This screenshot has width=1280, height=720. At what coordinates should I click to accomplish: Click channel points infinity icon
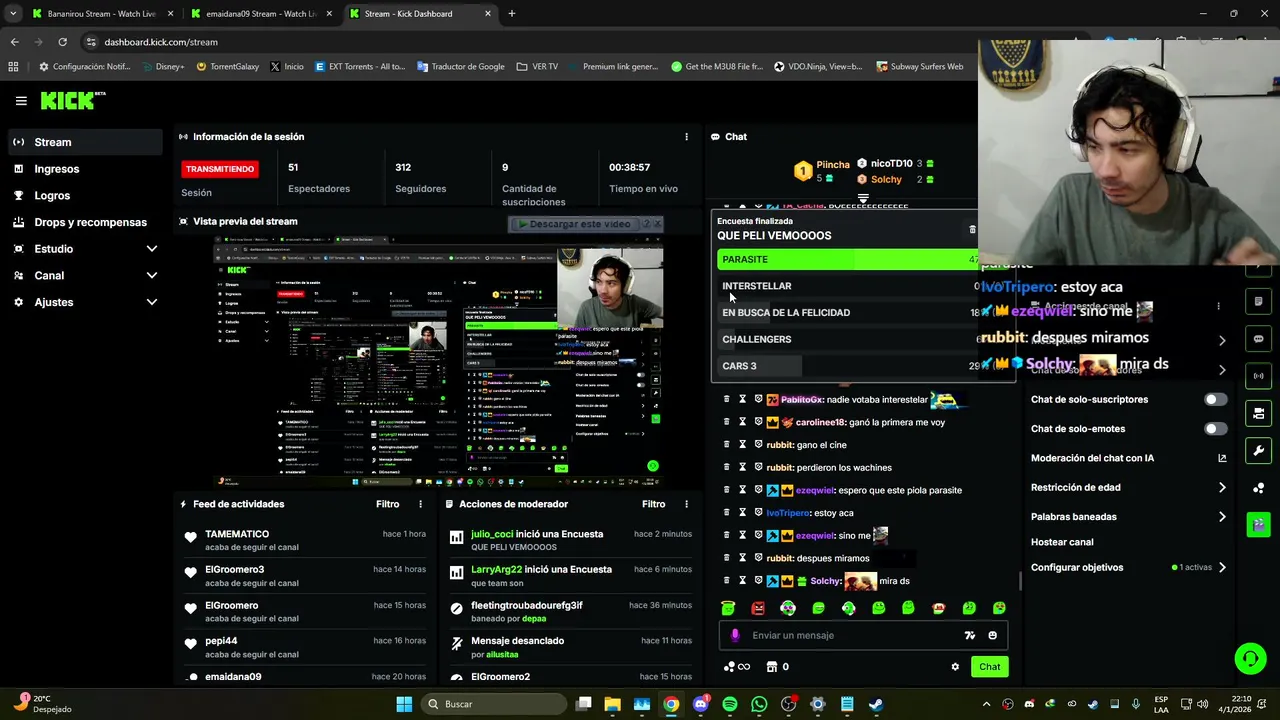(x=736, y=667)
